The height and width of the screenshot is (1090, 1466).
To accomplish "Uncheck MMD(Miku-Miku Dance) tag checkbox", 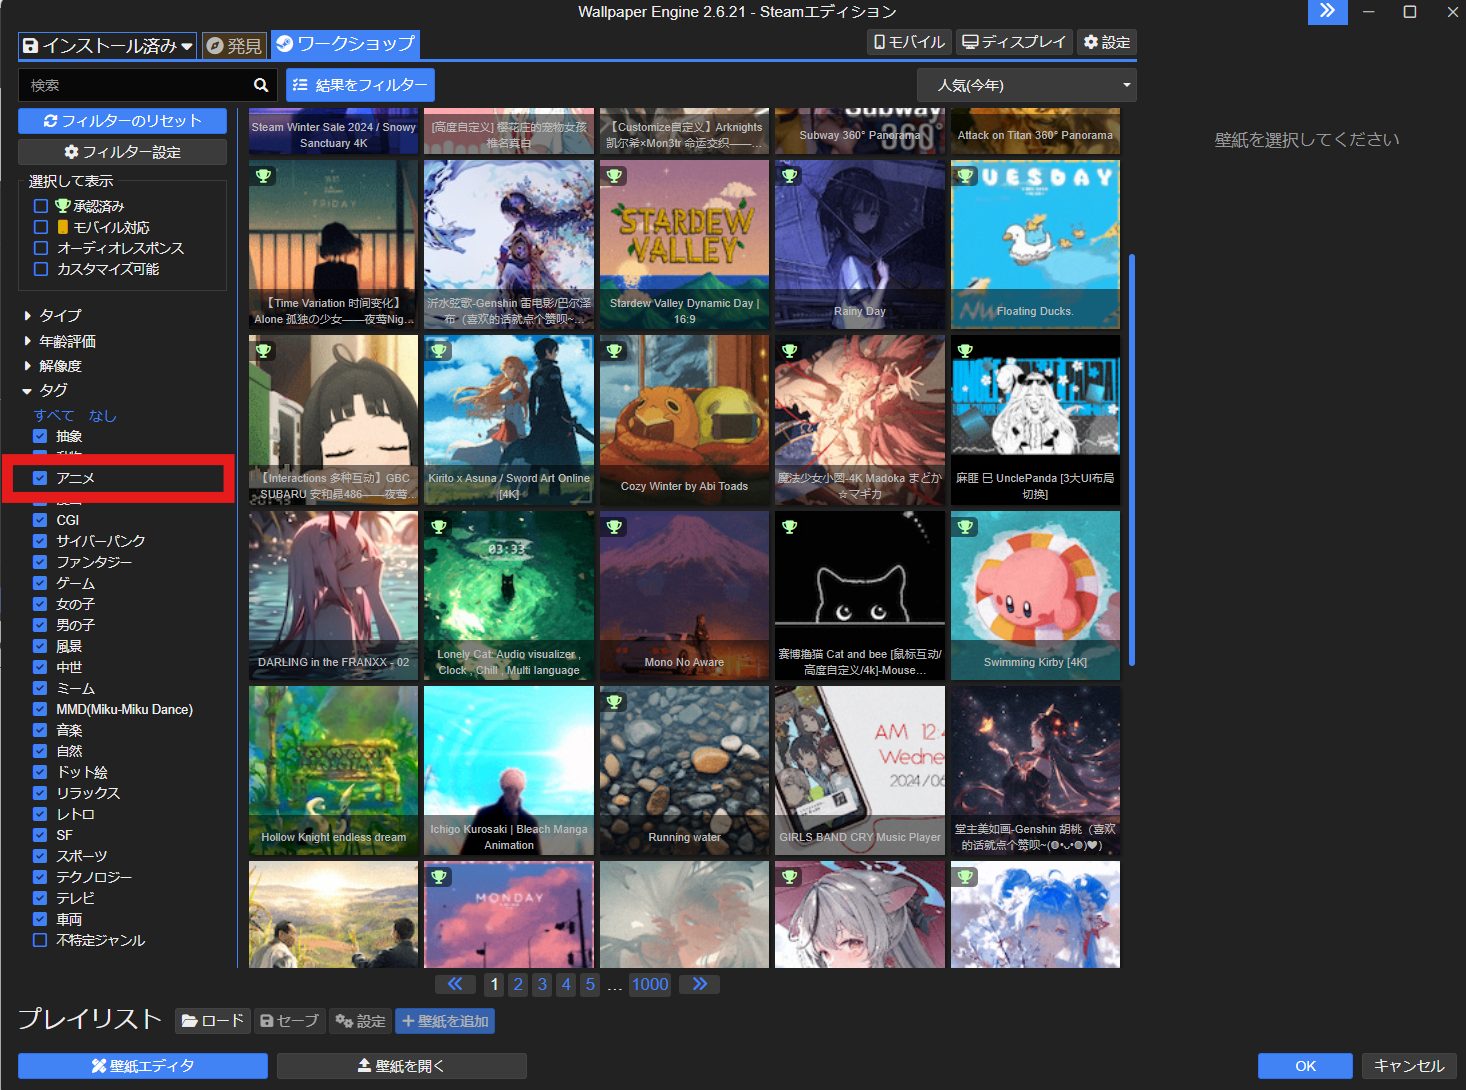I will 40,709.
